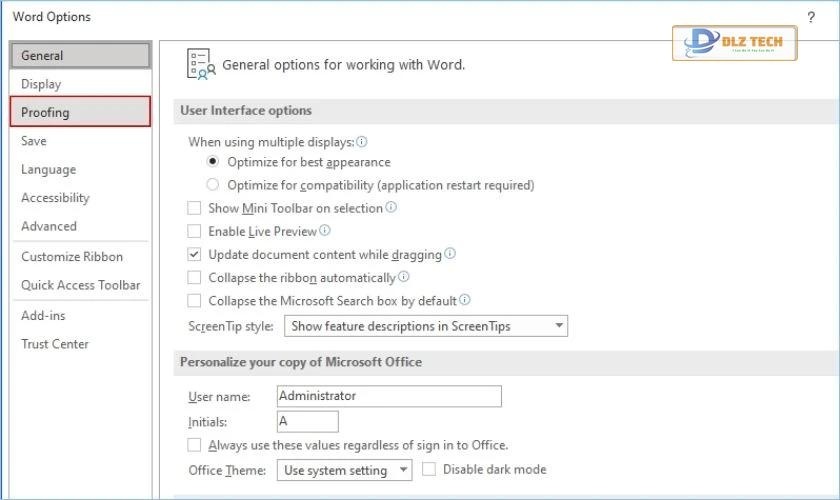Go to Customize Ribbon settings
The width and height of the screenshot is (840, 500).
pyautogui.click(x=72, y=257)
